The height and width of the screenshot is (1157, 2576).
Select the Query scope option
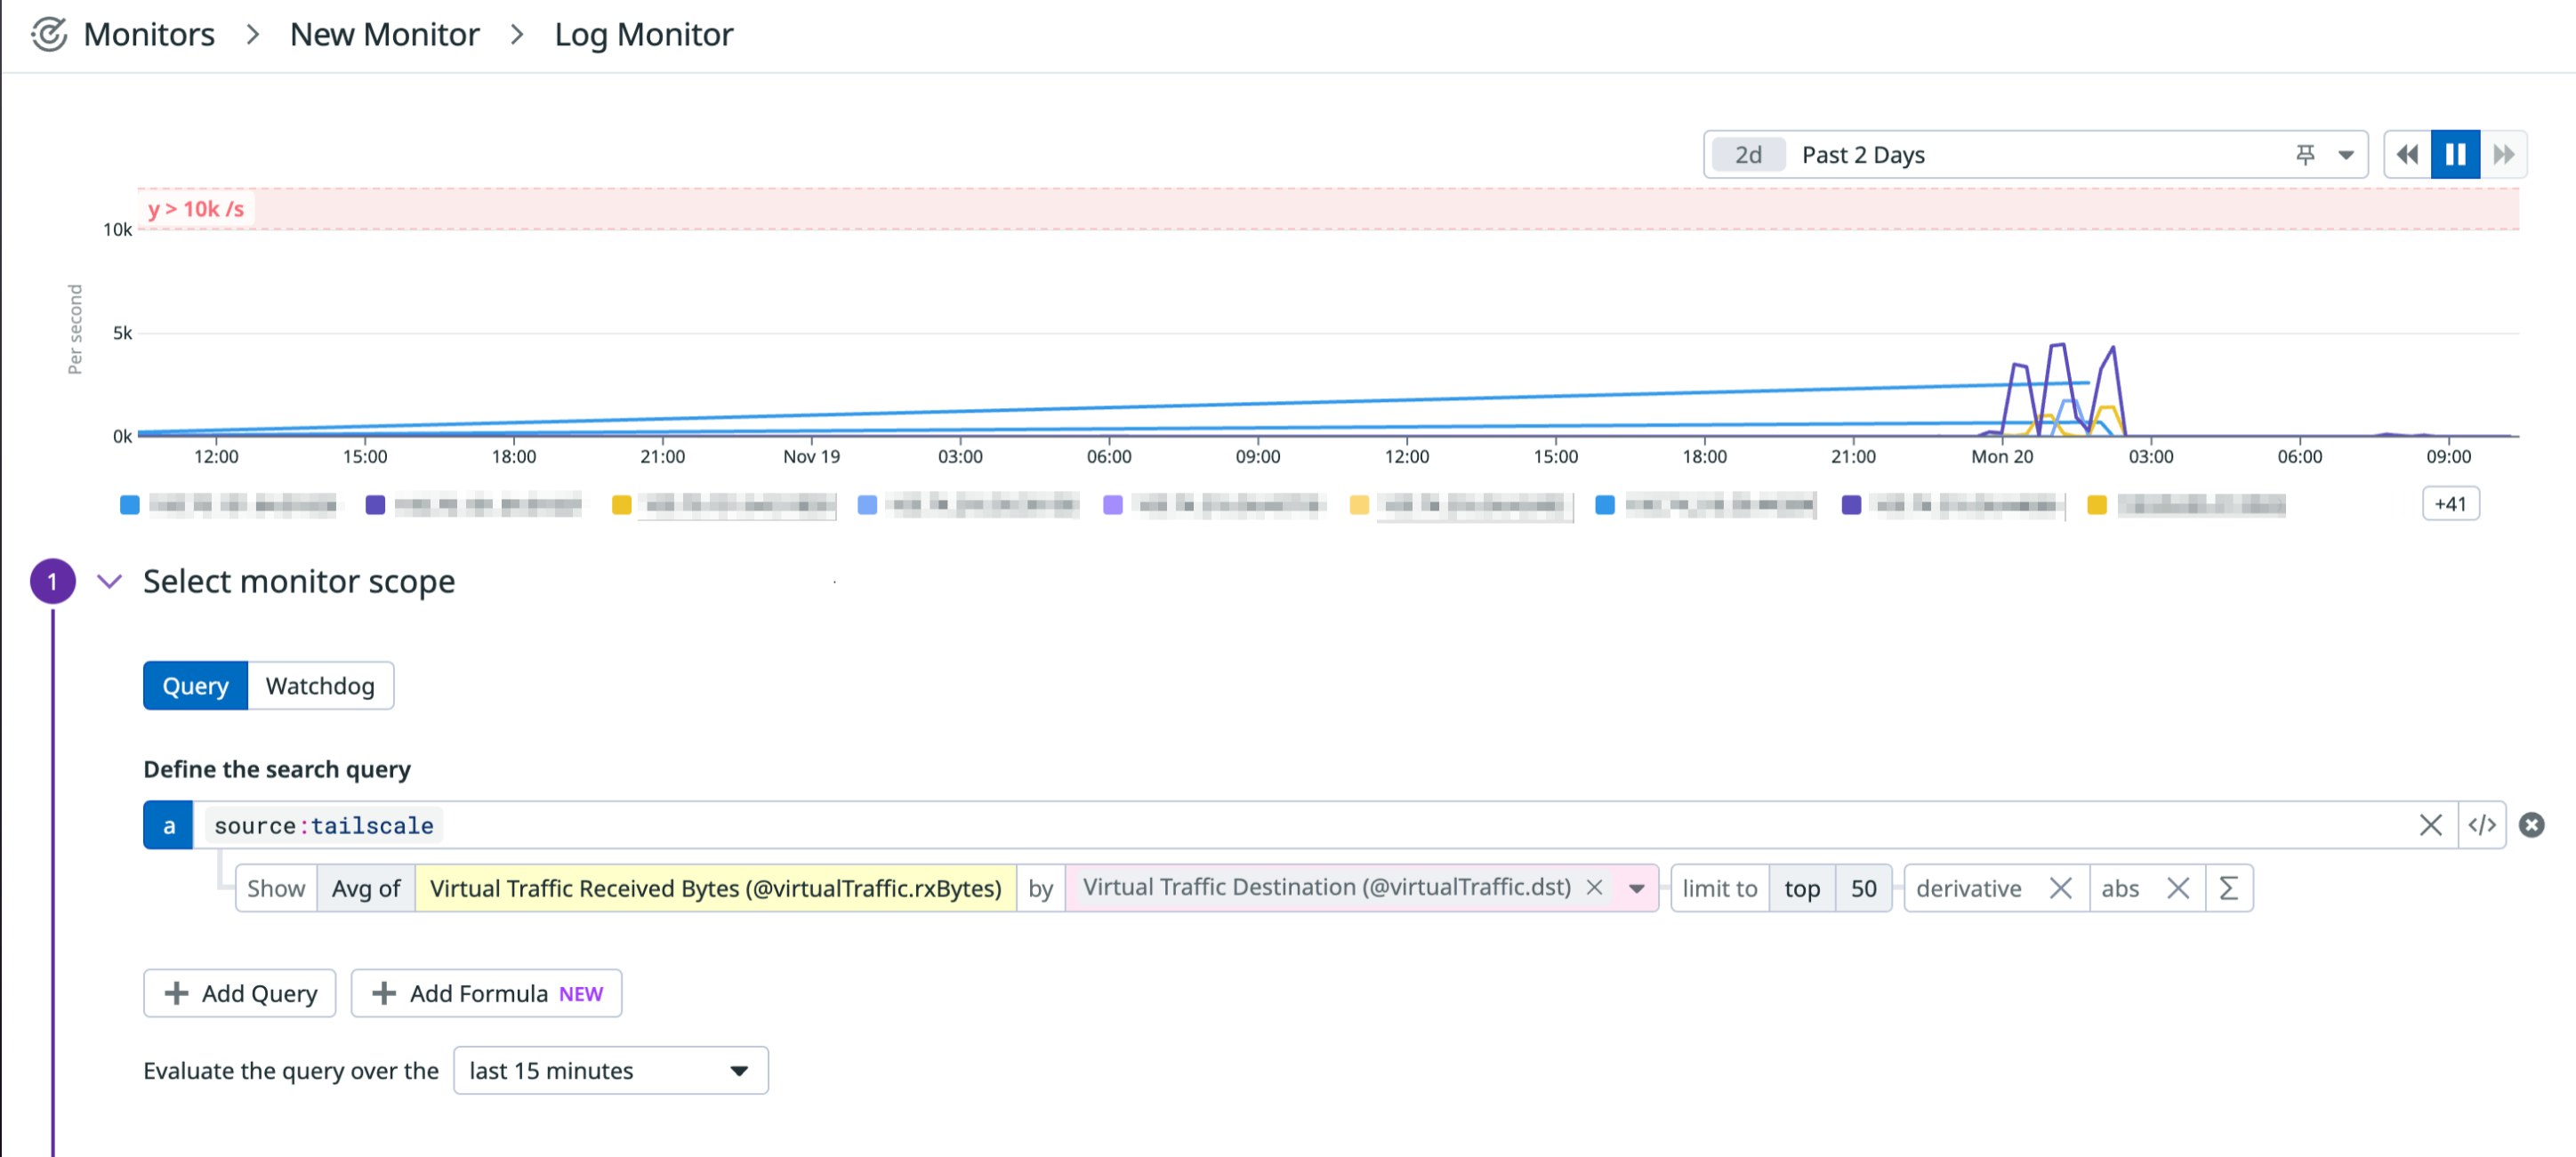(195, 686)
